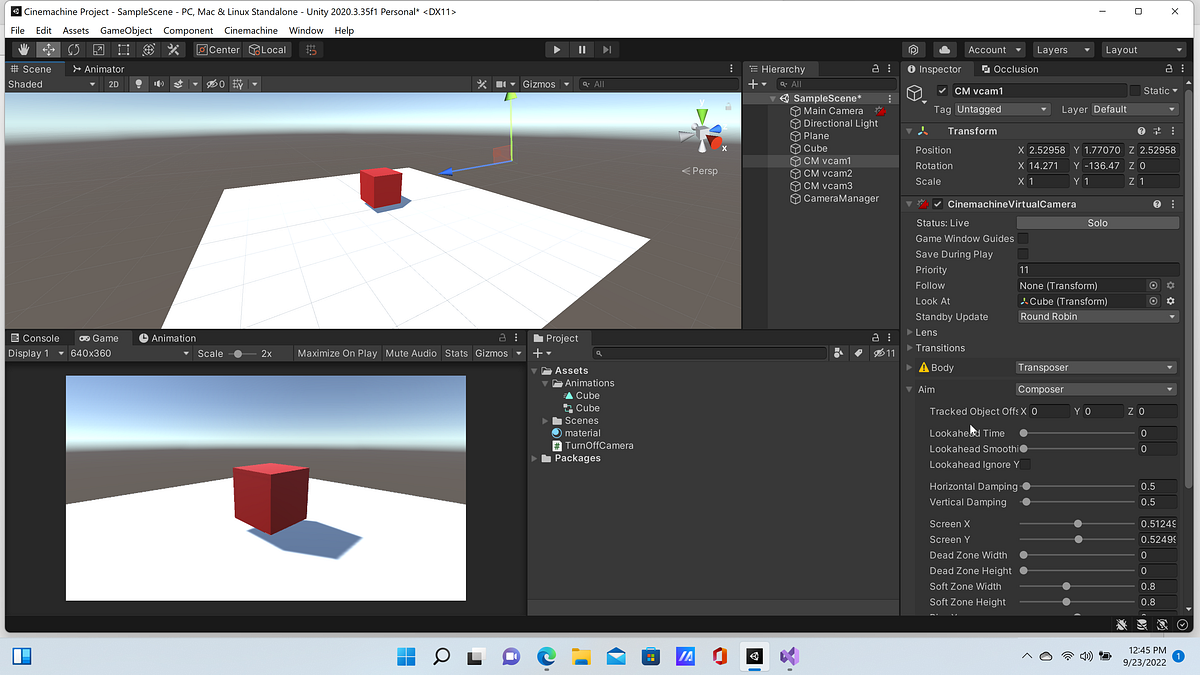Toggle 2D scene view mode
Viewport: 1200px width, 675px height.
pos(114,84)
